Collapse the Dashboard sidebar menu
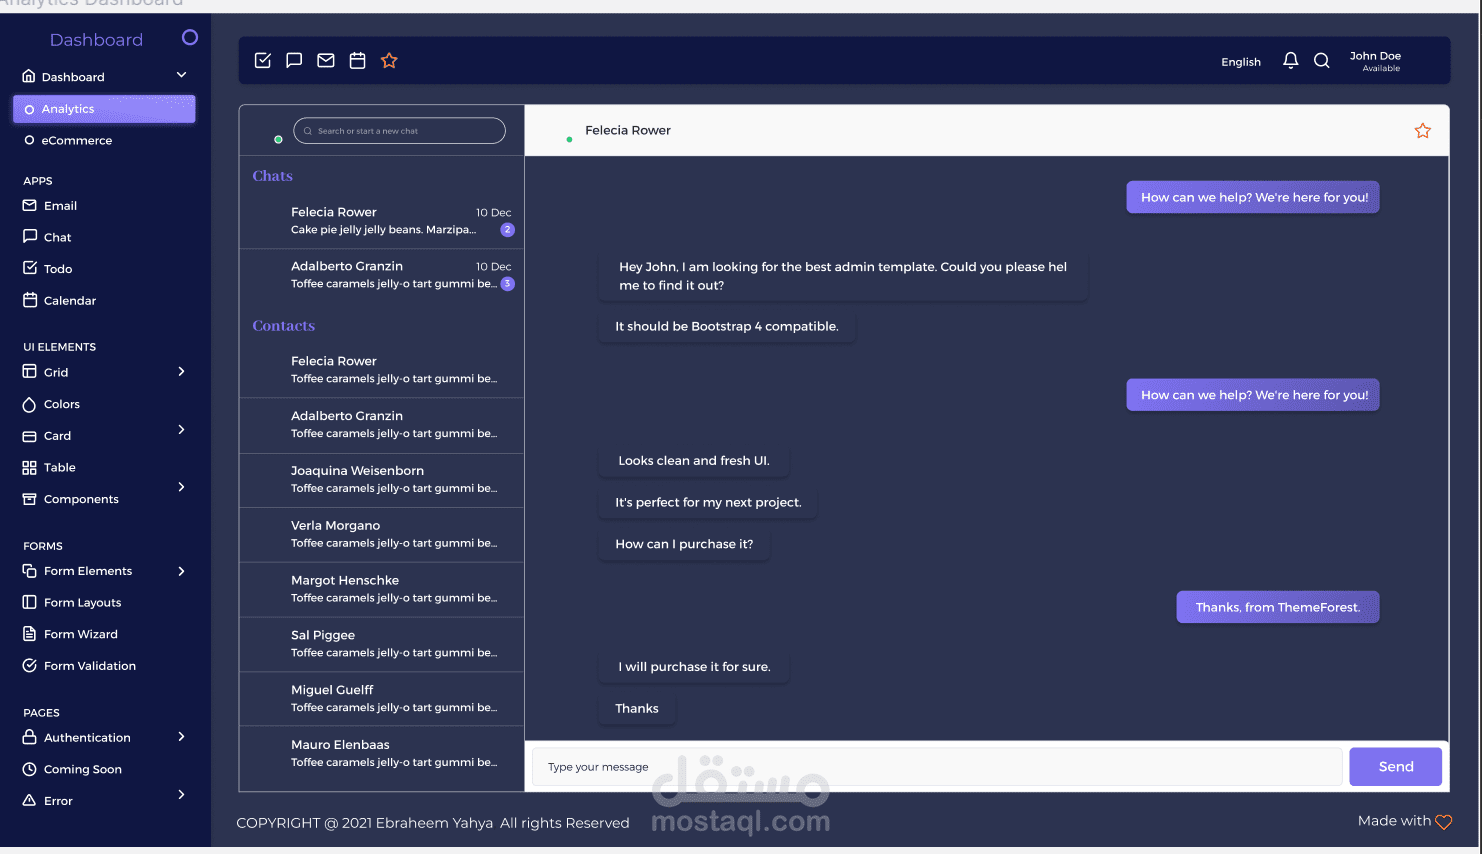This screenshot has height=854, width=1482. coord(181,74)
